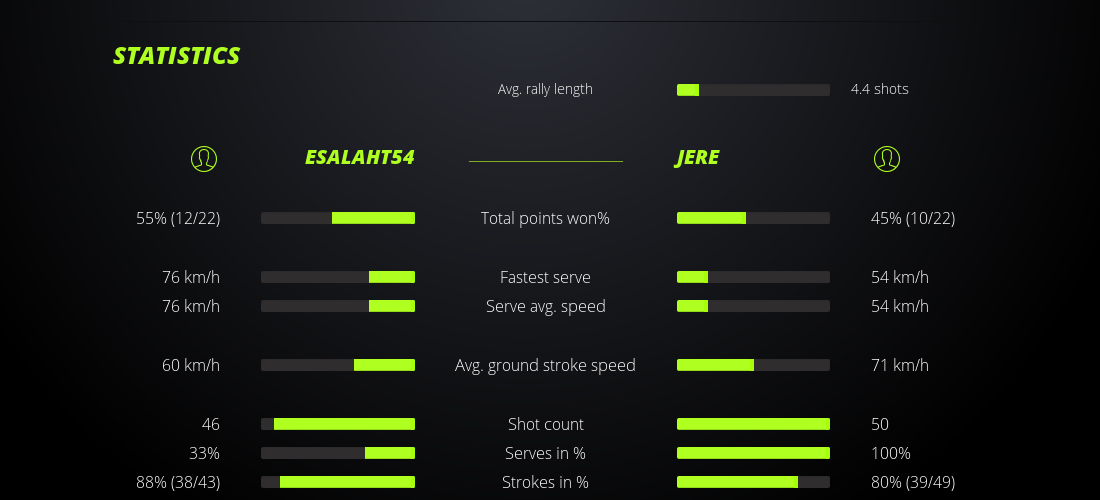Click the Avg. rally length bar
1100x500 pixels.
click(753, 90)
